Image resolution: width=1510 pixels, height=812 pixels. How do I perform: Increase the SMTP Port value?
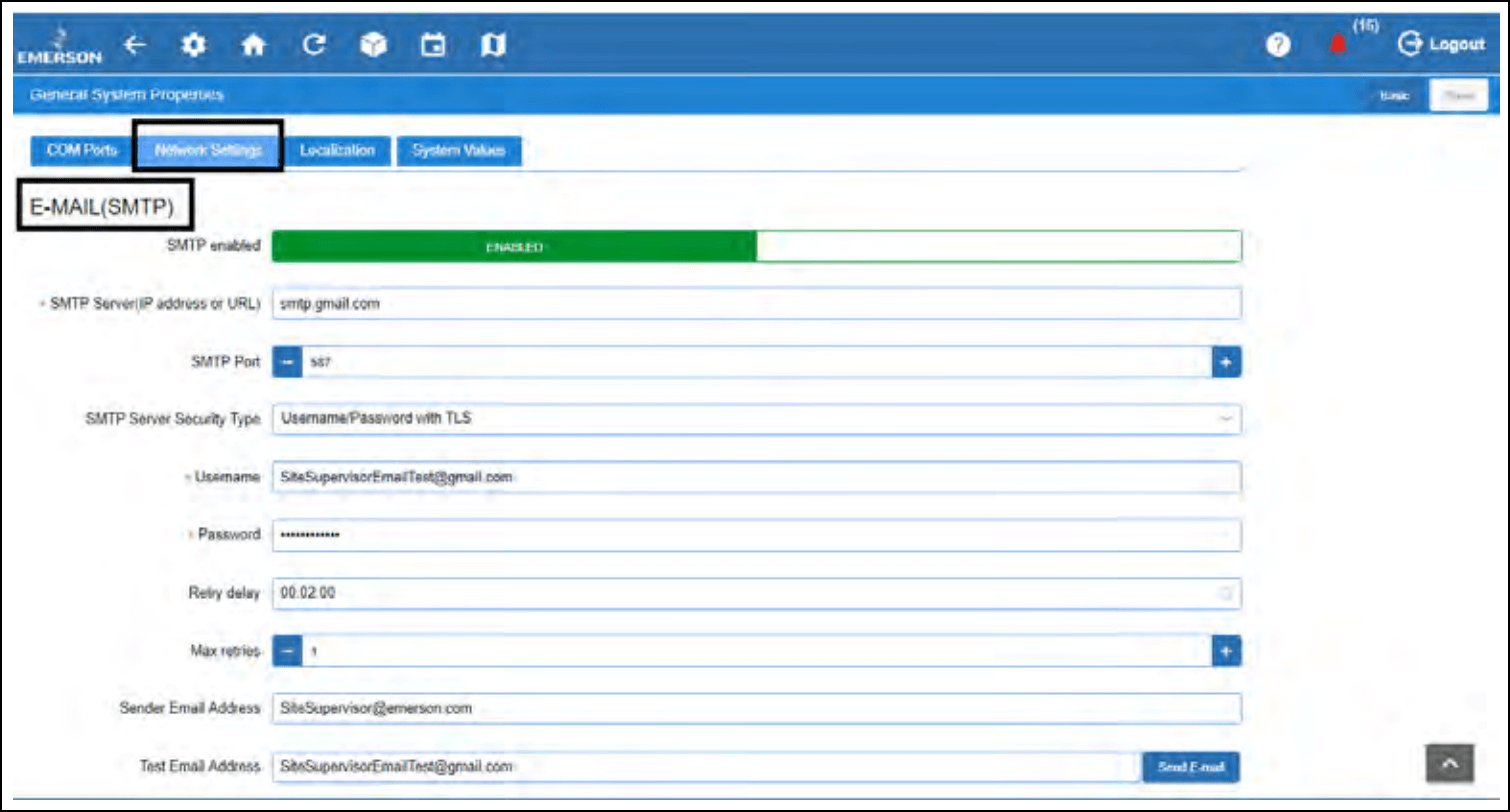(1226, 362)
